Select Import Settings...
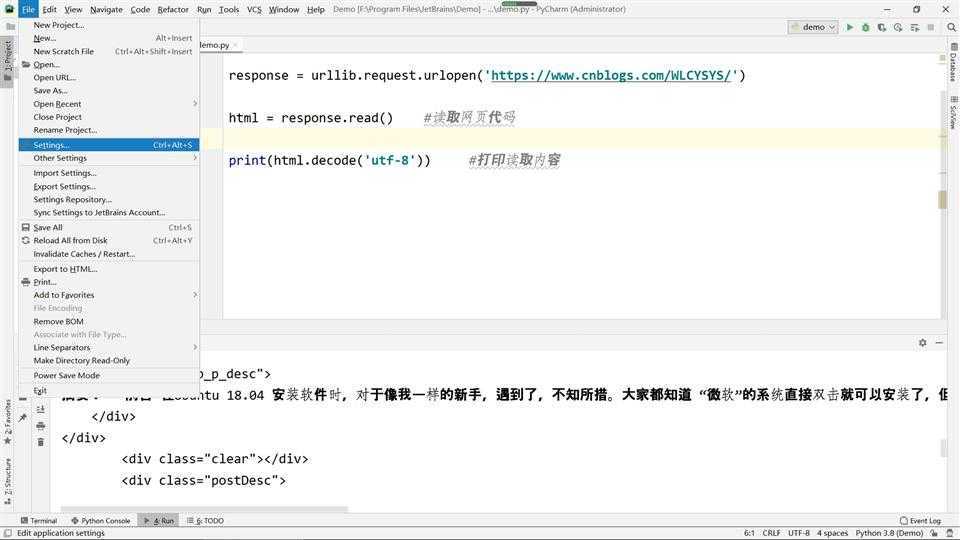960x540 pixels. 109,173
